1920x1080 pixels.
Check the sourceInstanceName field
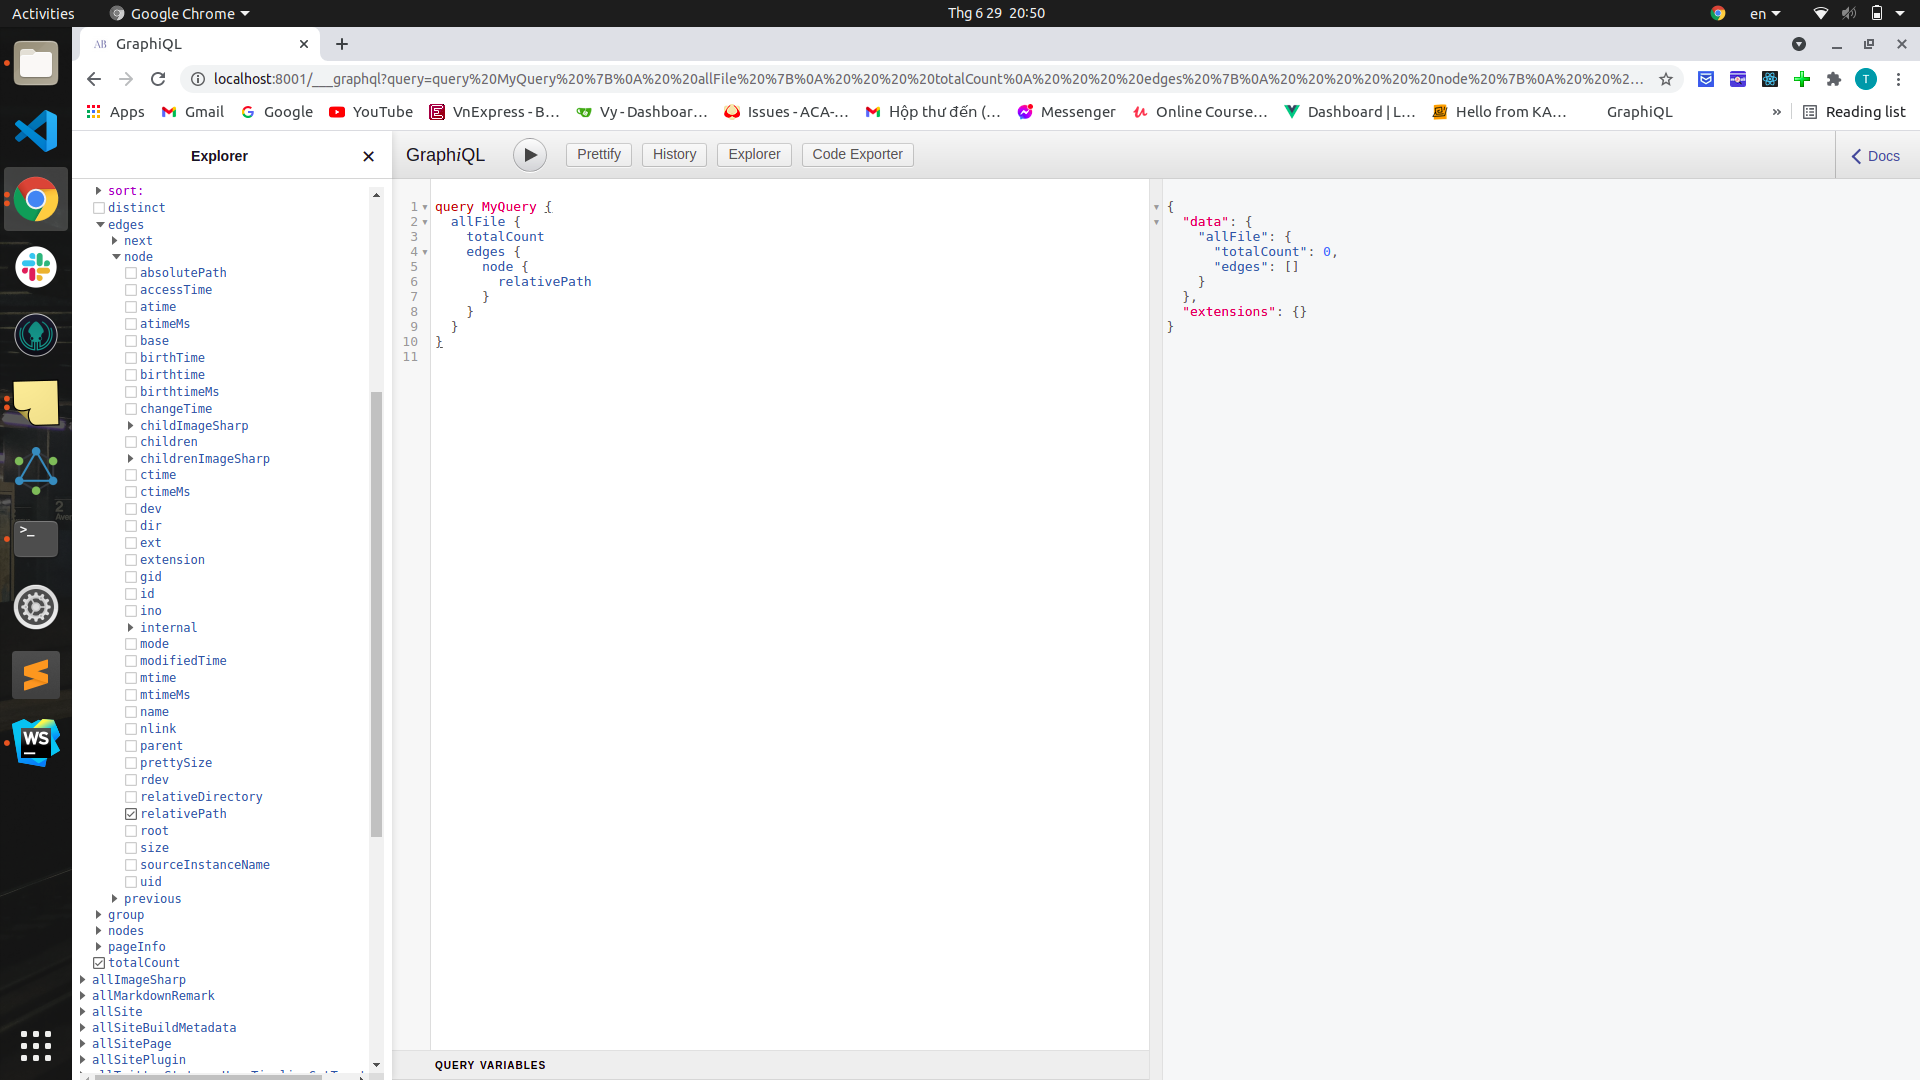coord(131,865)
